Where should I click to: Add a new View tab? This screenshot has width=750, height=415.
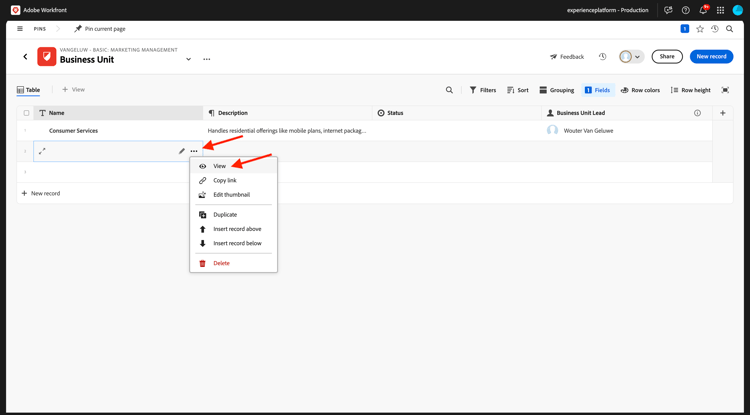click(73, 89)
